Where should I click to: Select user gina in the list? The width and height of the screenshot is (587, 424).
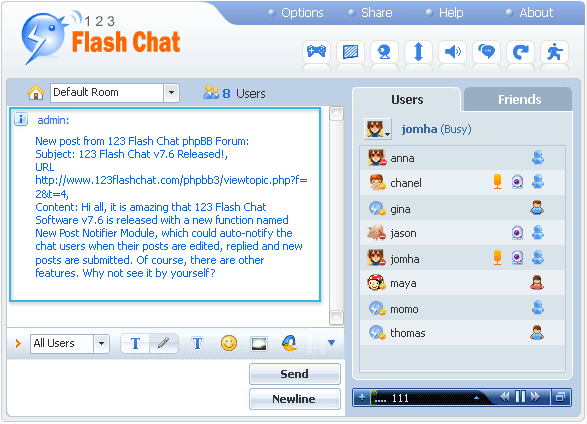click(x=462, y=208)
